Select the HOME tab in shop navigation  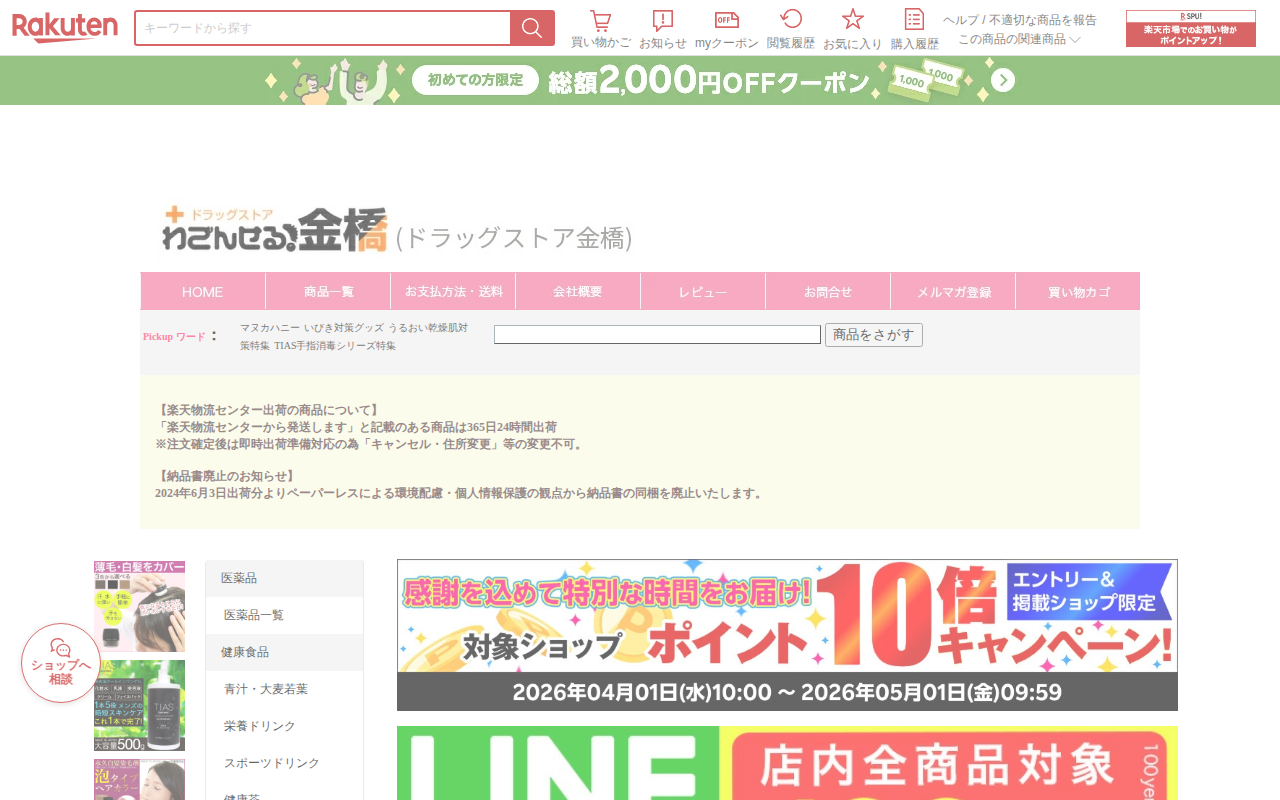(x=203, y=291)
